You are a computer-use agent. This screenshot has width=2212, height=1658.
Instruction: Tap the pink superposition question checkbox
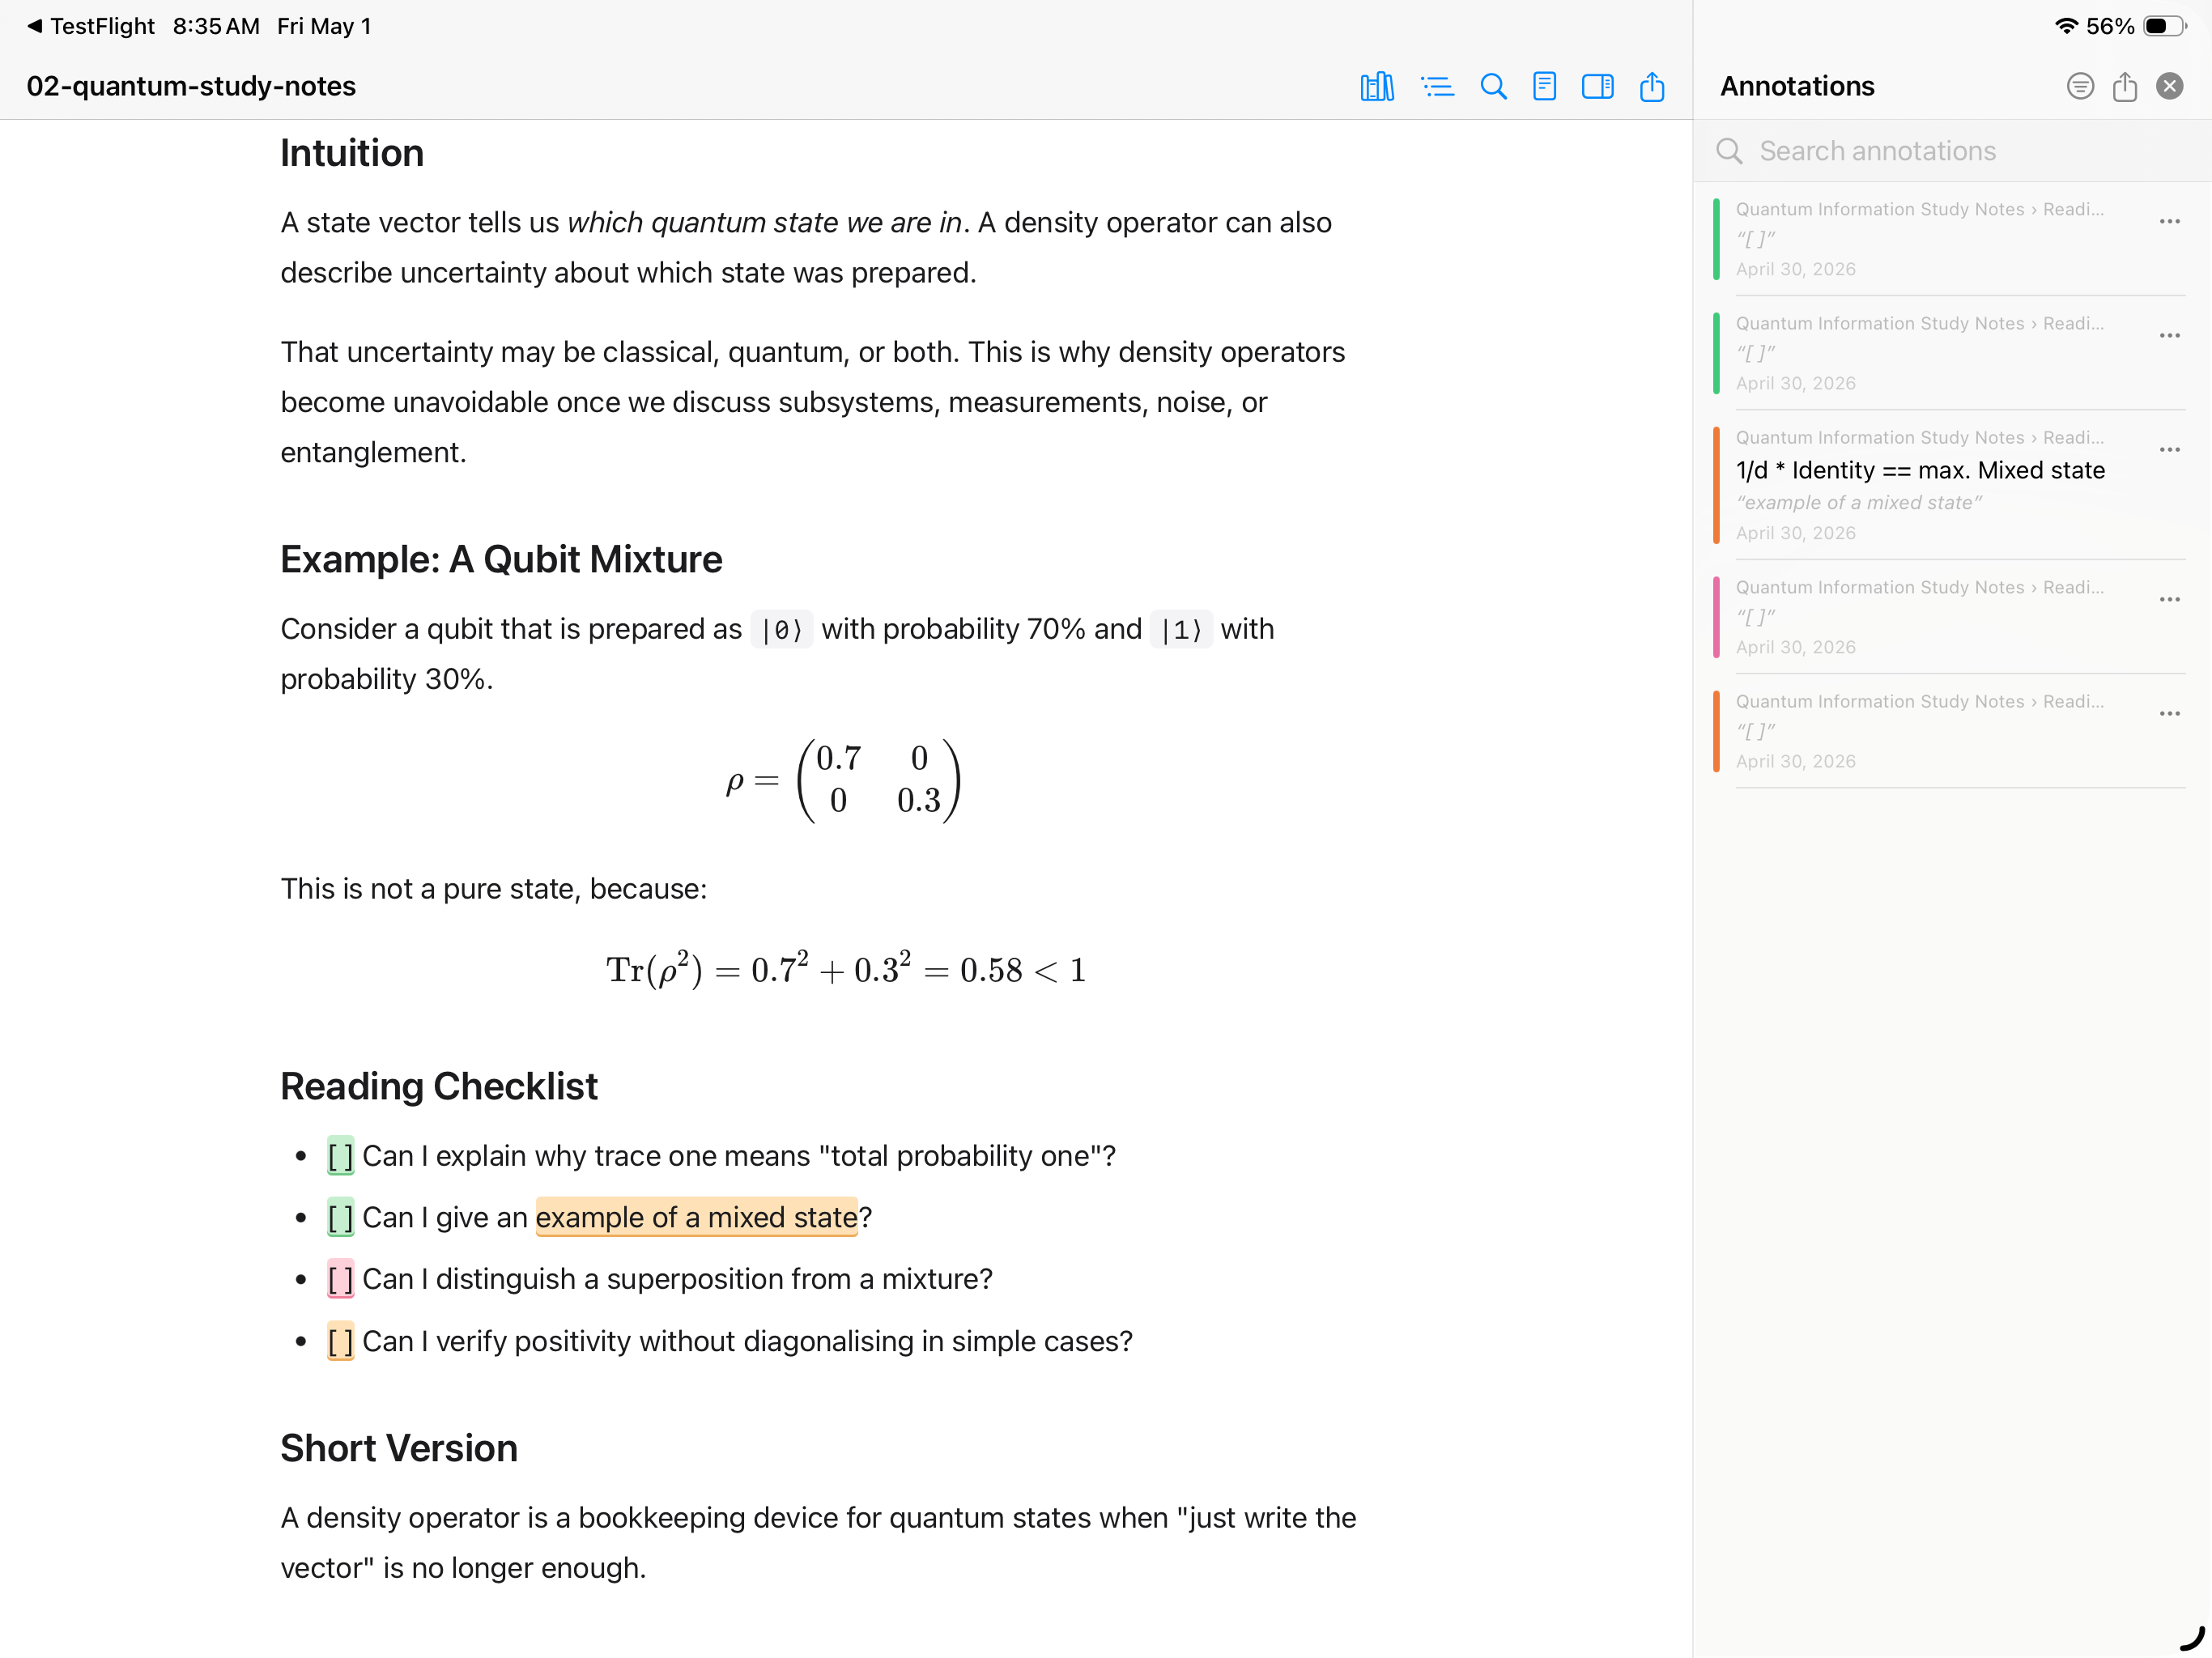click(340, 1280)
